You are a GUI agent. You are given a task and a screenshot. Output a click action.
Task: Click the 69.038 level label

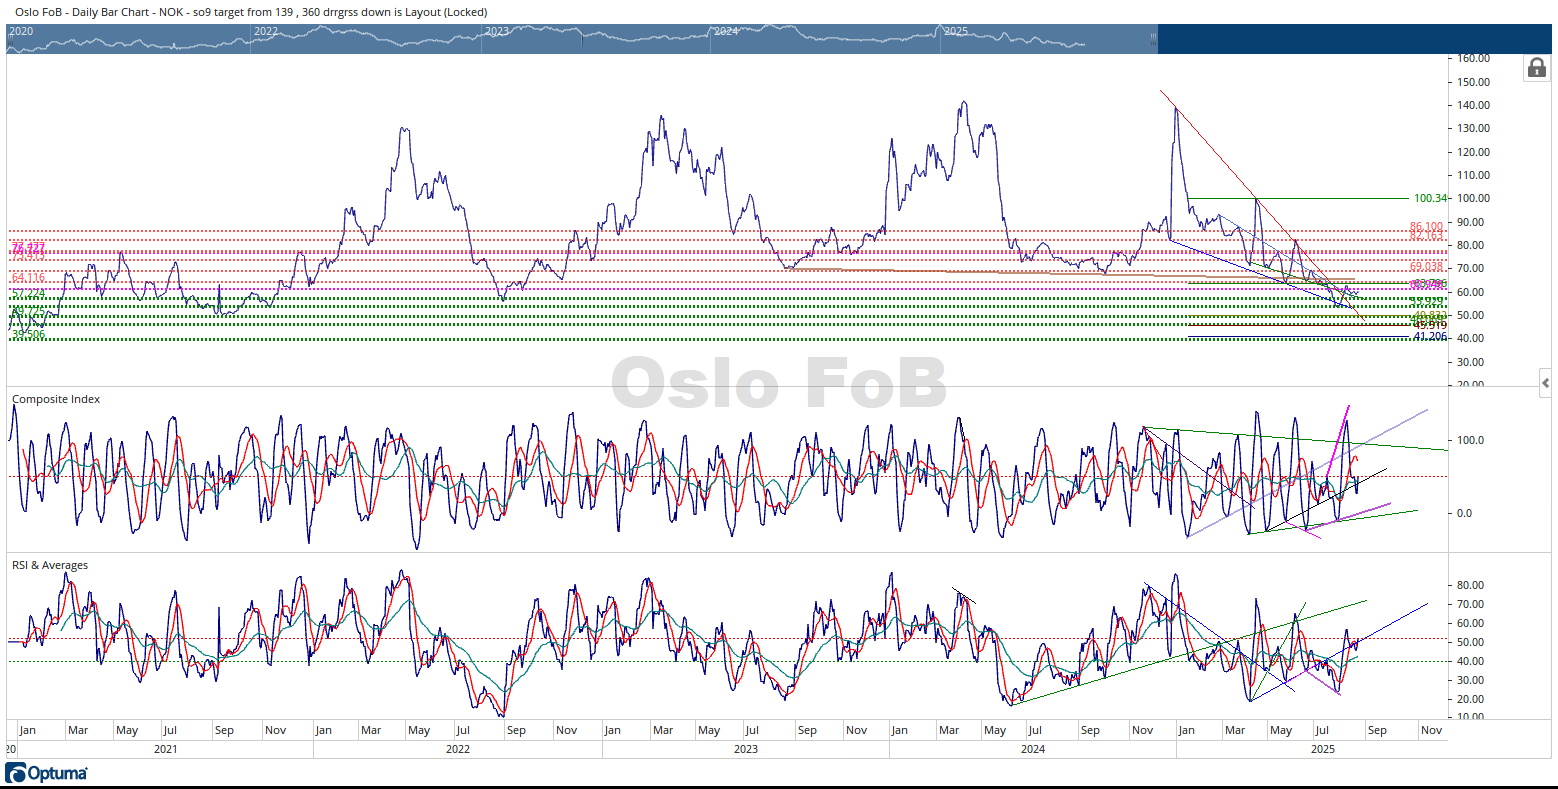pos(1426,266)
